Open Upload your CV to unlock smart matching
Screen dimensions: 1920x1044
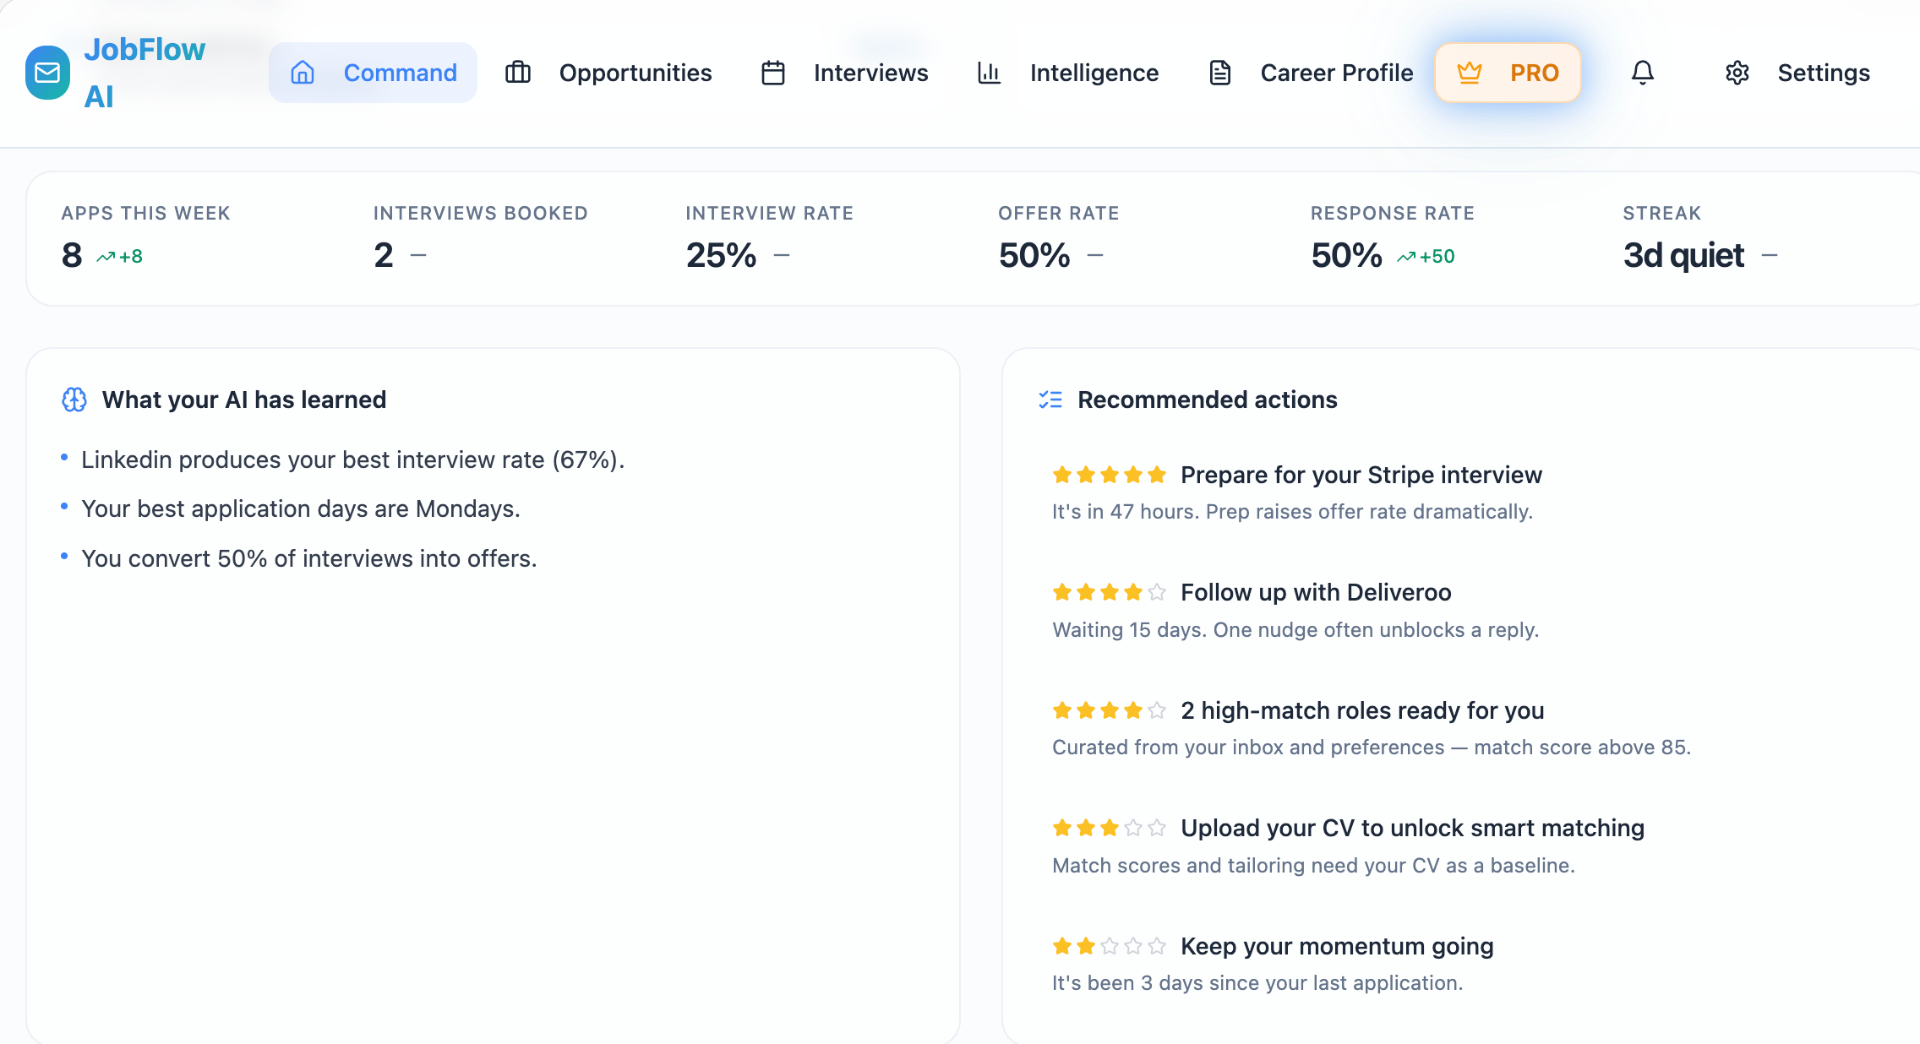coord(1412,829)
